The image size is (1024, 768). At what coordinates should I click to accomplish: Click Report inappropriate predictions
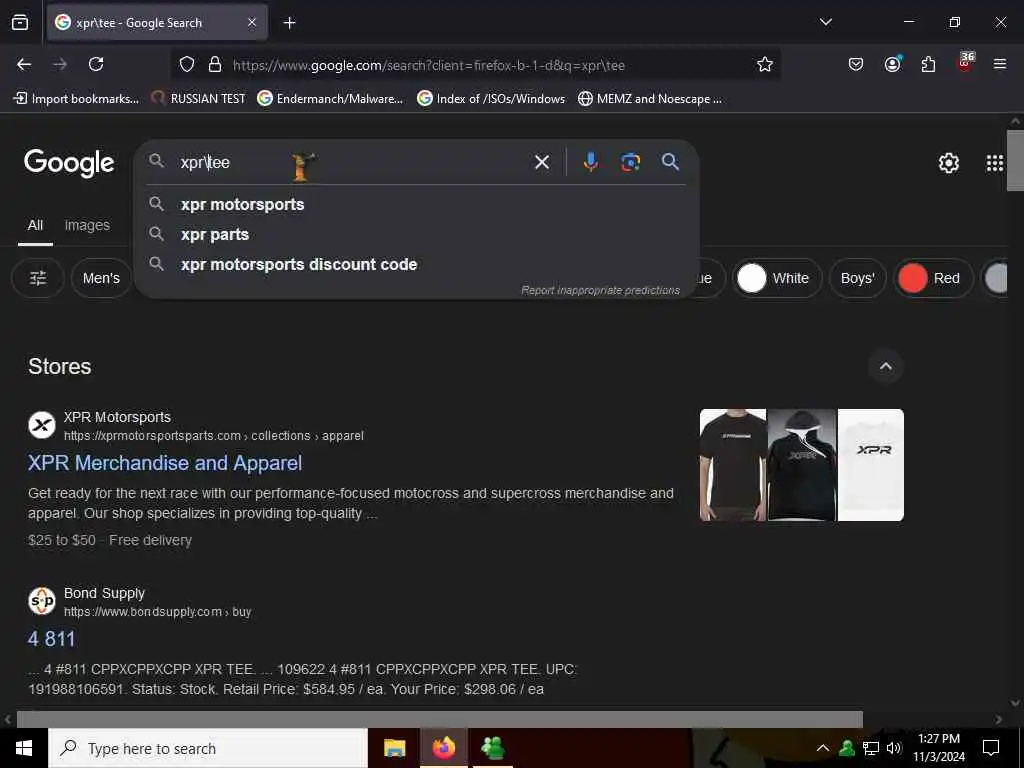[x=600, y=290]
